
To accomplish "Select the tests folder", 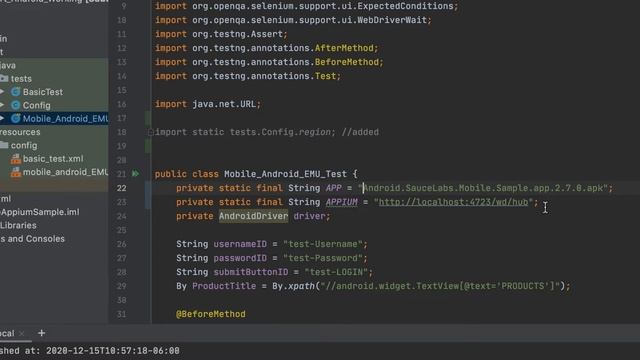I will (21, 78).
